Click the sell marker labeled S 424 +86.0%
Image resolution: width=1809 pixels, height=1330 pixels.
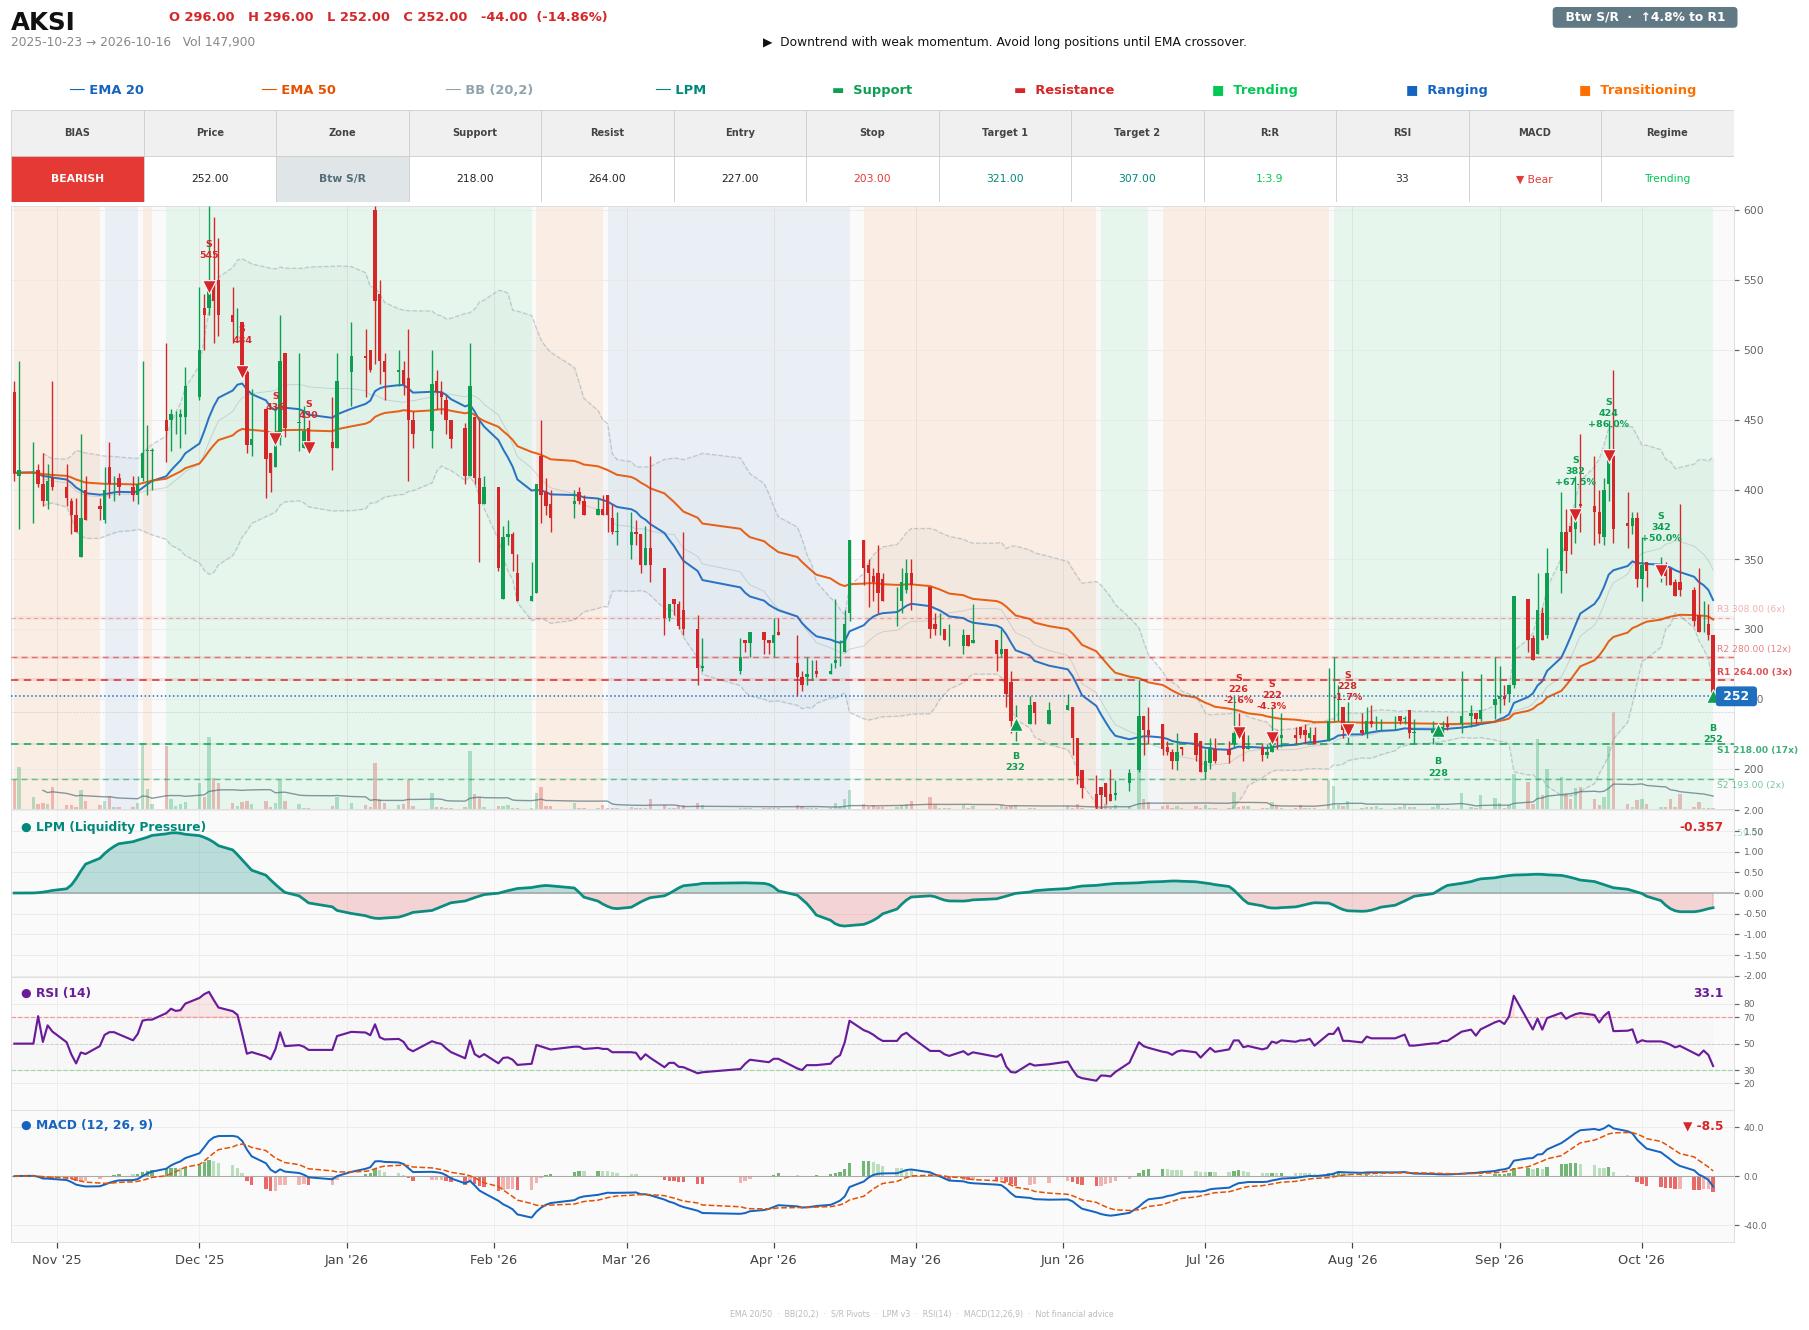point(1609,456)
